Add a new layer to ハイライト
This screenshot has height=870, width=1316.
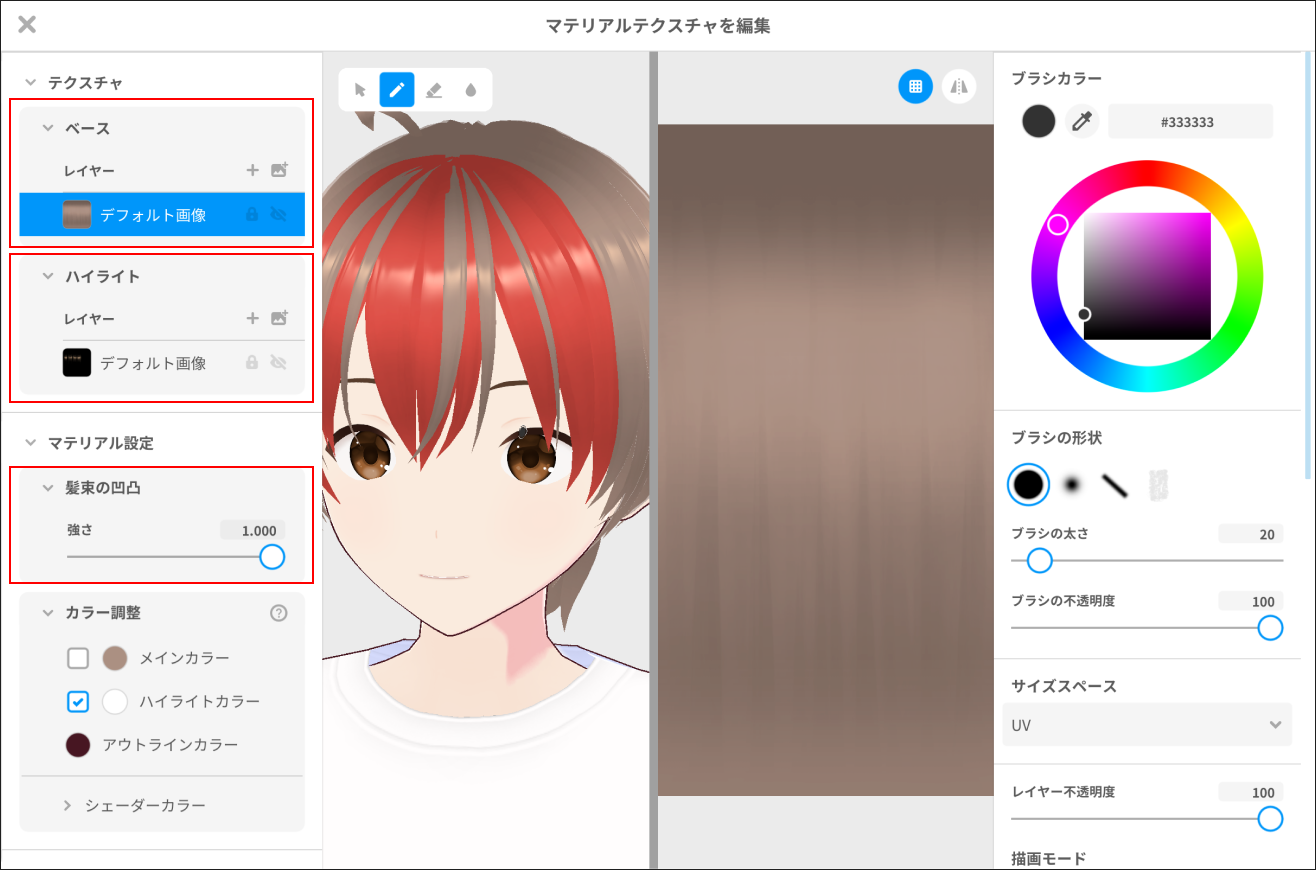point(252,318)
